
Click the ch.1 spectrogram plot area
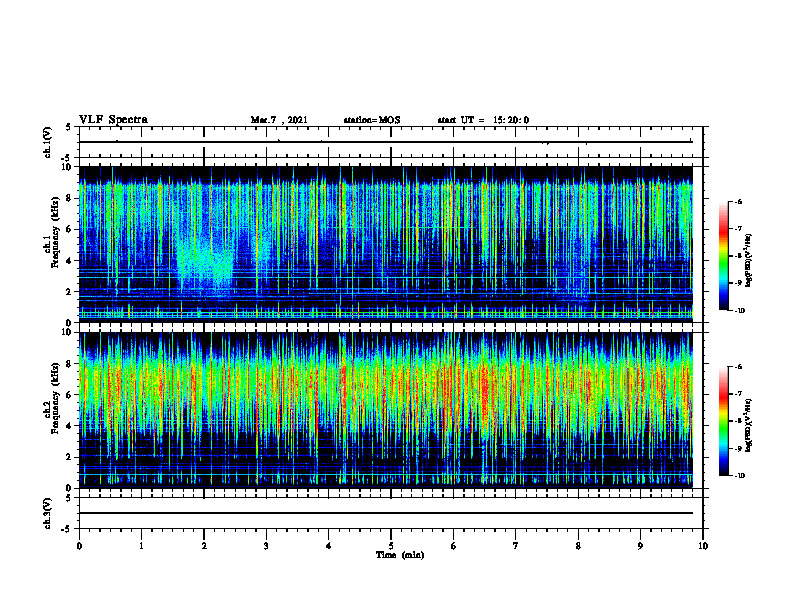coord(386,244)
